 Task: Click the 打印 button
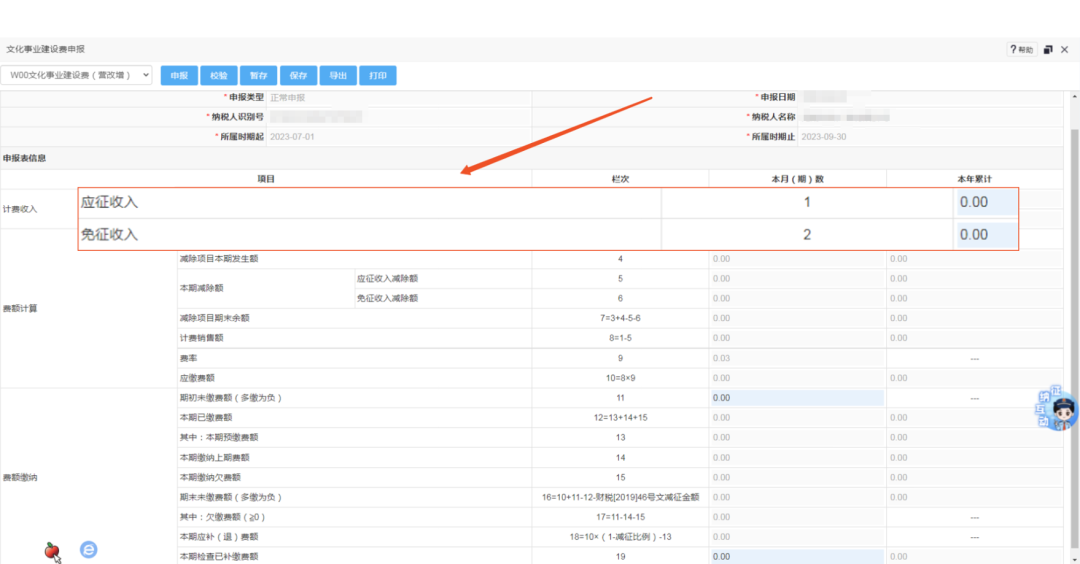point(378,76)
